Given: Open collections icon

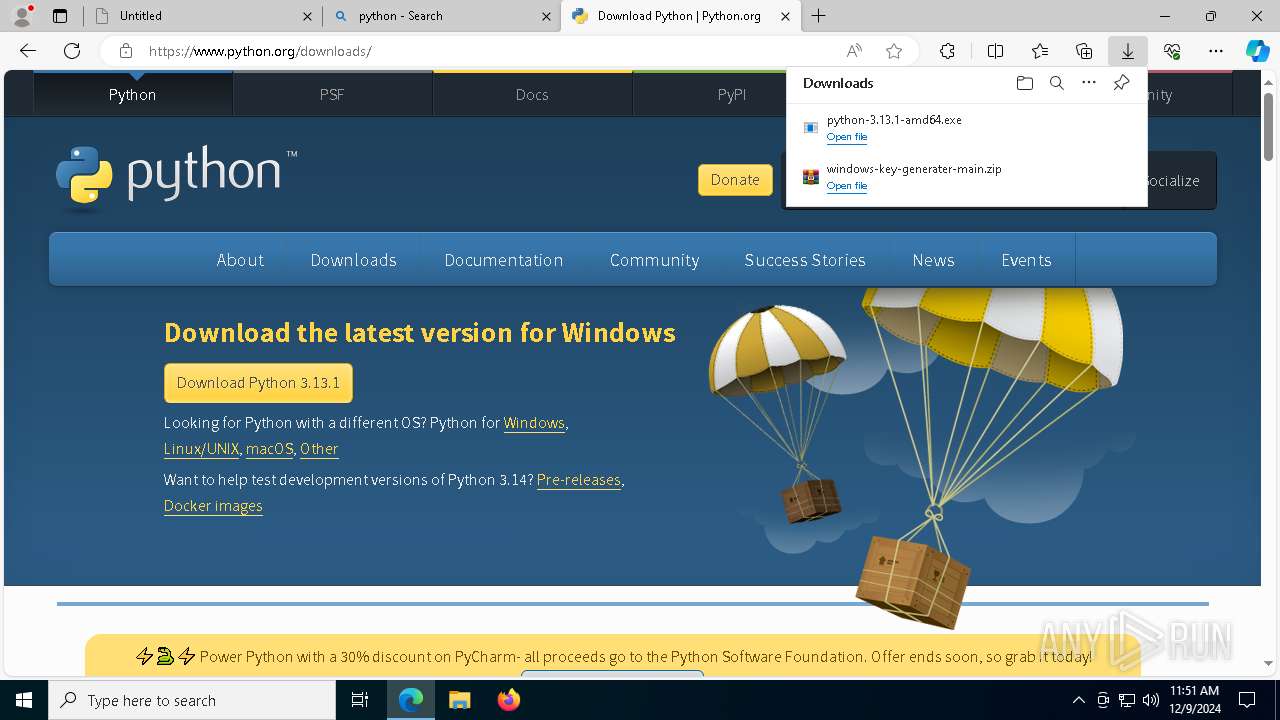Looking at the screenshot, I should (1084, 51).
